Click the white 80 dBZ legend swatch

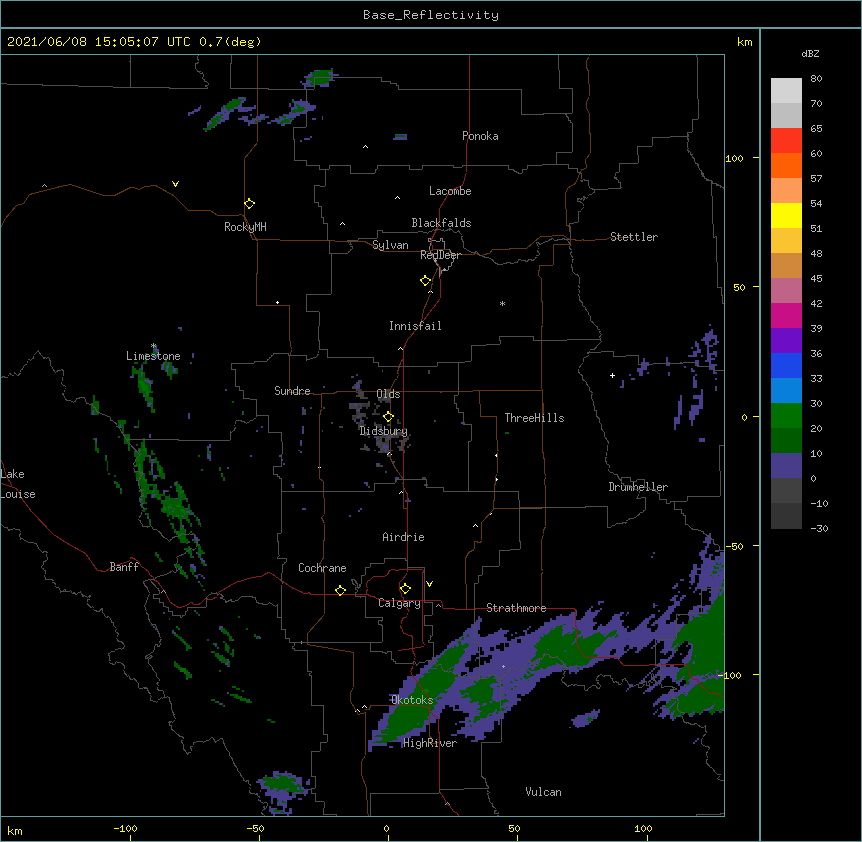click(x=786, y=90)
